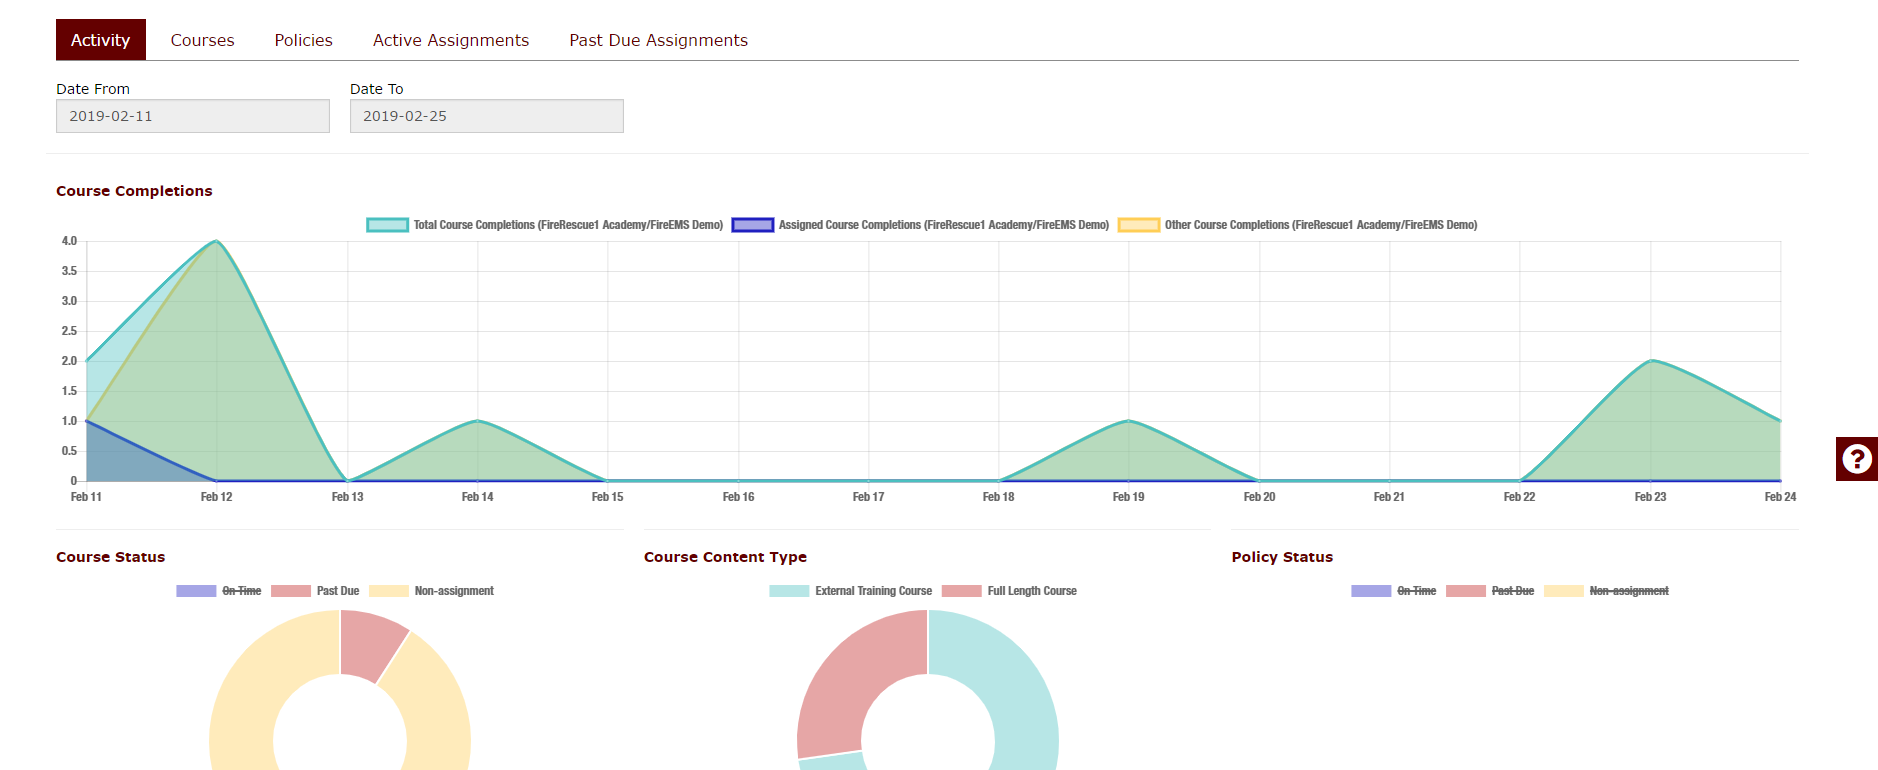The image size is (1878, 770).
Task: Open the Policies tab
Action: coord(303,40)
